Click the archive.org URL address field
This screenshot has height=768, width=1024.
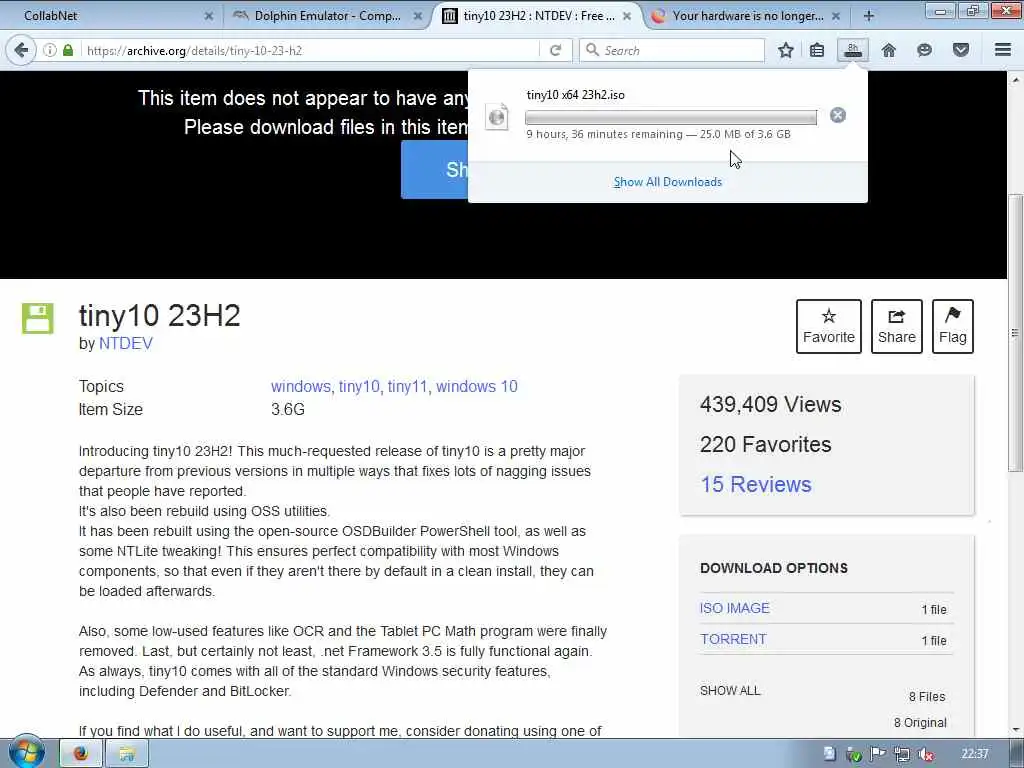pos(310,50)
